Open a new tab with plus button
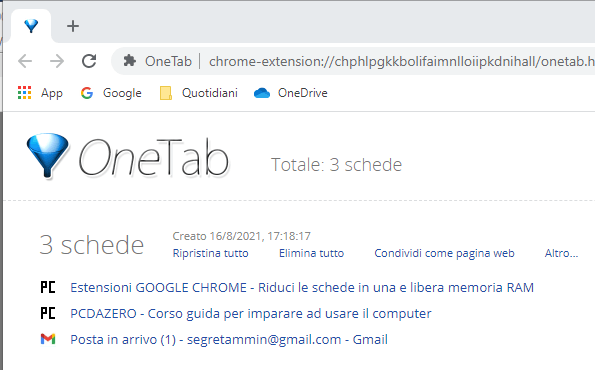Viewport: 595px width, 370px height. point(73,26)
